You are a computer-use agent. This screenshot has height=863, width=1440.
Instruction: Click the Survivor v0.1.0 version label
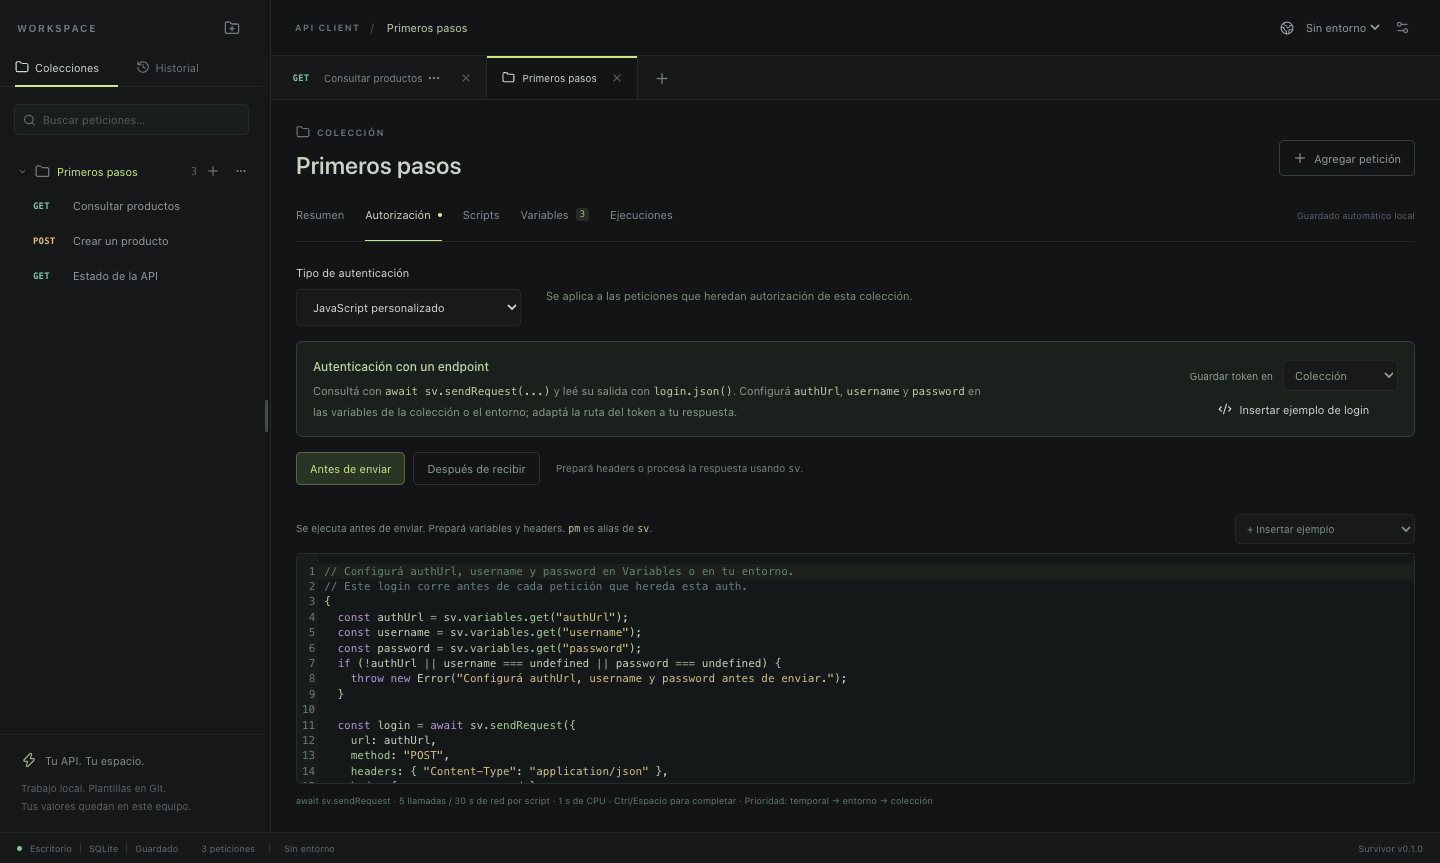1390,849
